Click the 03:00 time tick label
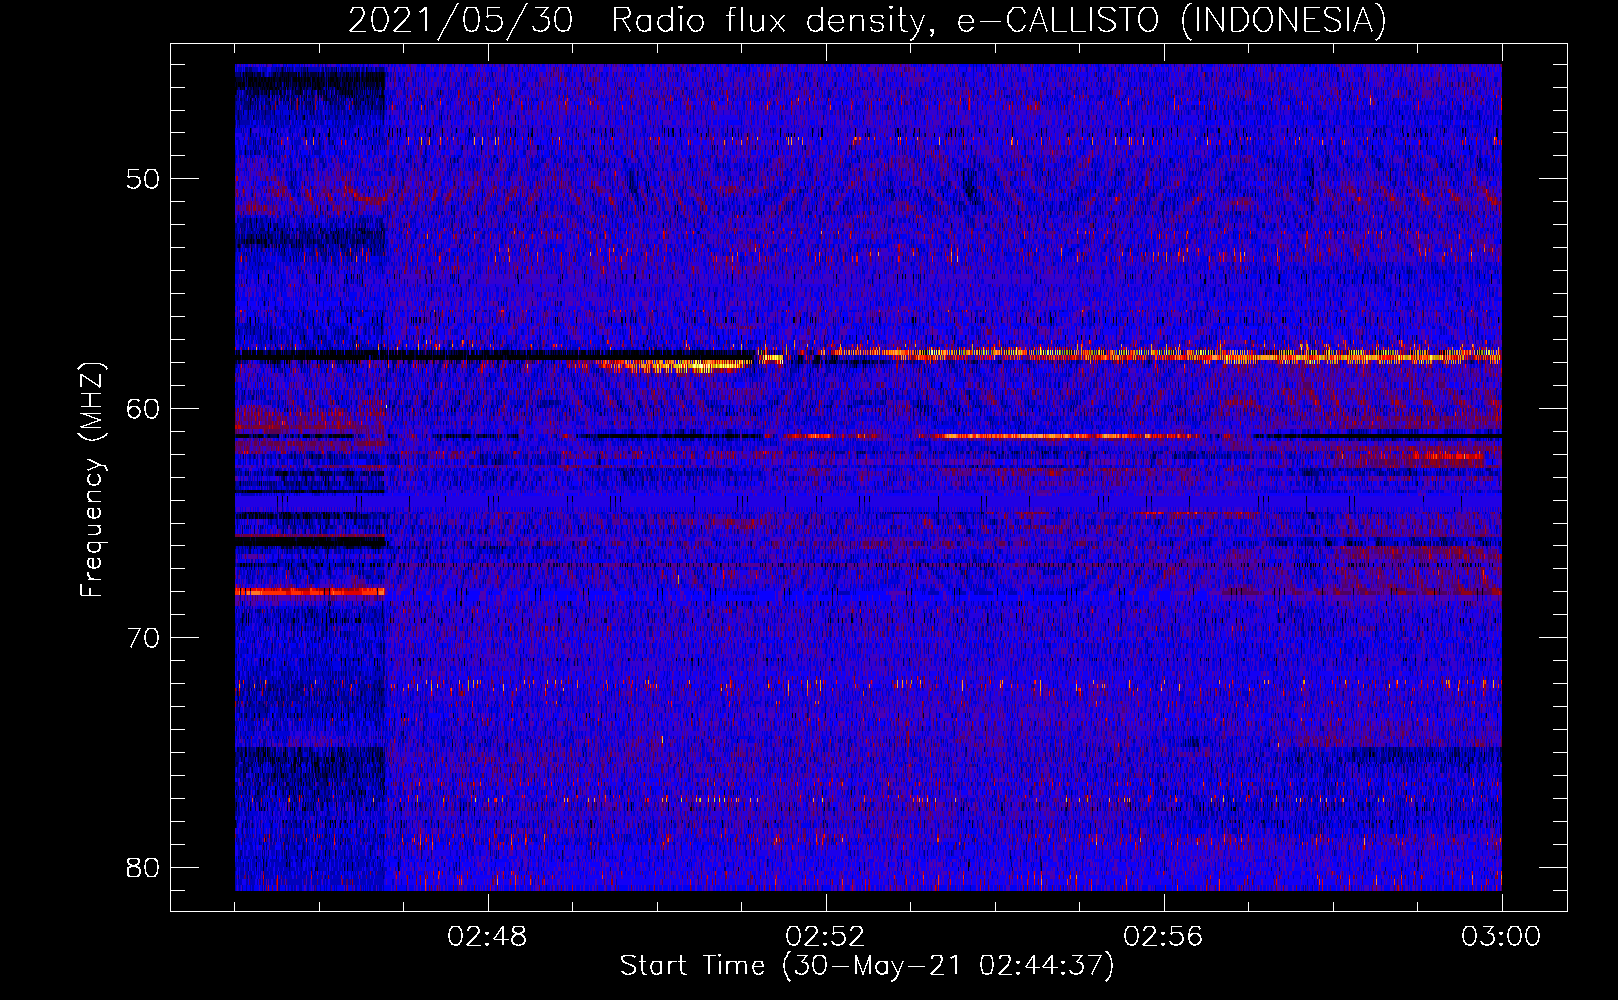This screenshot has width=1618, height=1000. click(1501, 937)
